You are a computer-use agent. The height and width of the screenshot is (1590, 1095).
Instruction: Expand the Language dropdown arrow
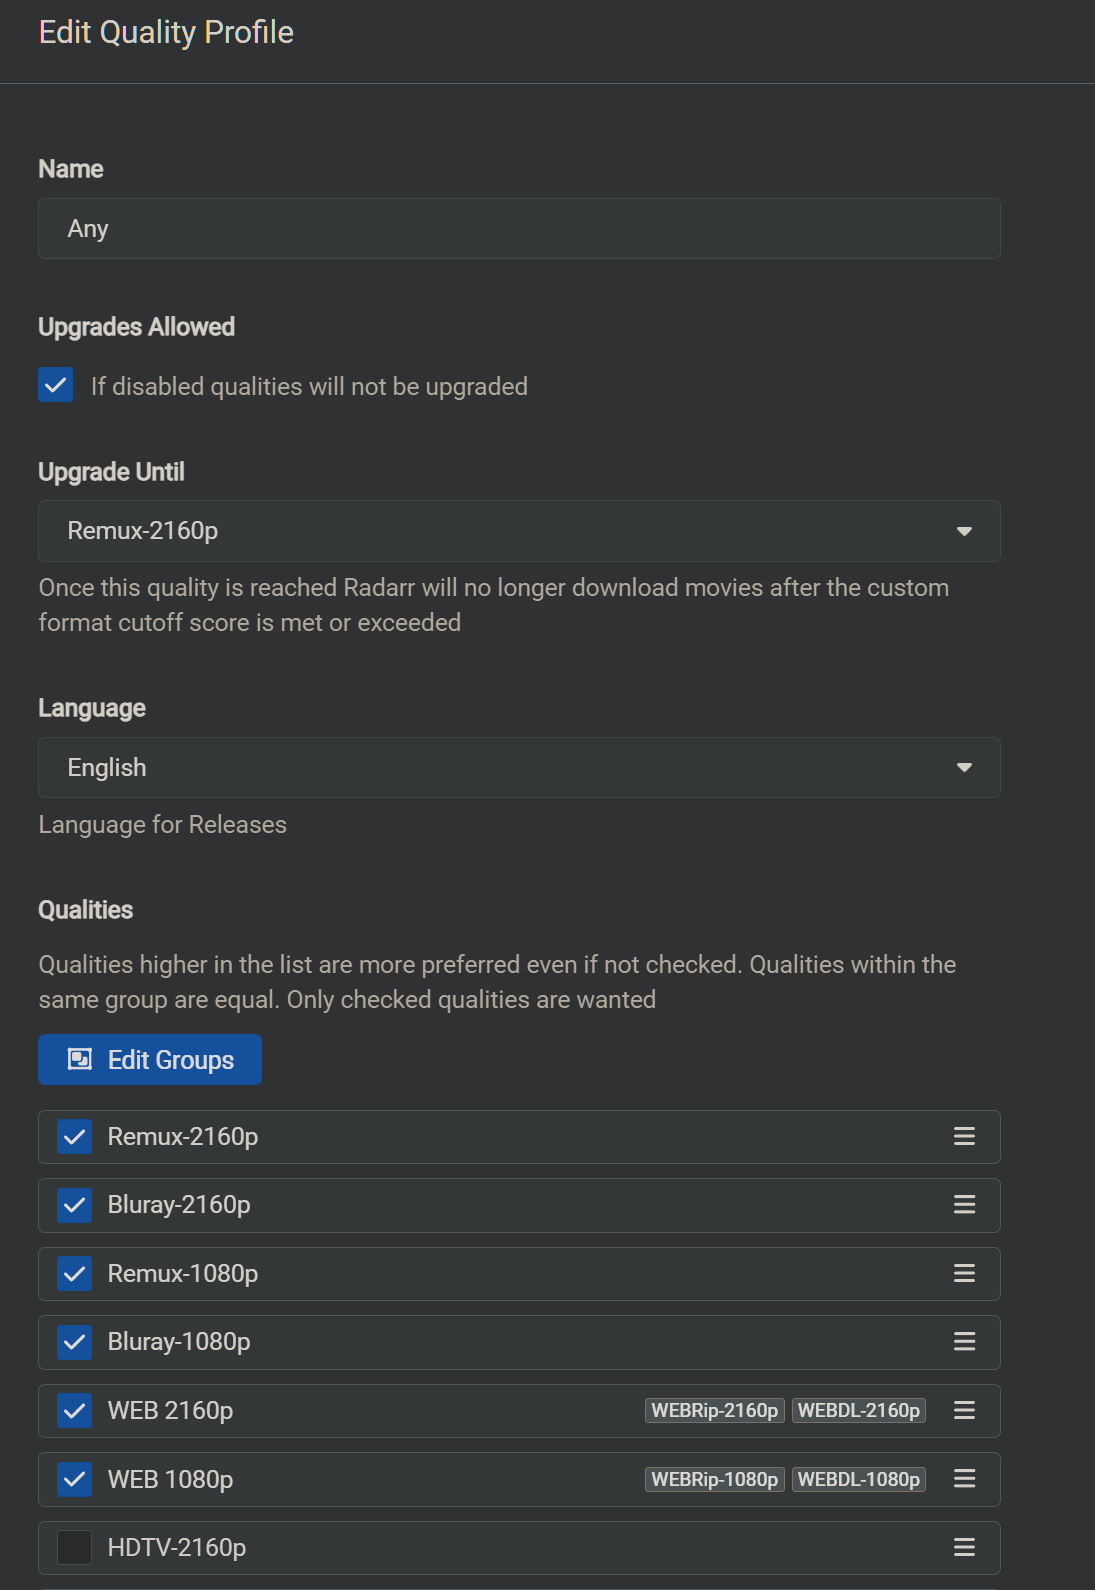(963, 768)
